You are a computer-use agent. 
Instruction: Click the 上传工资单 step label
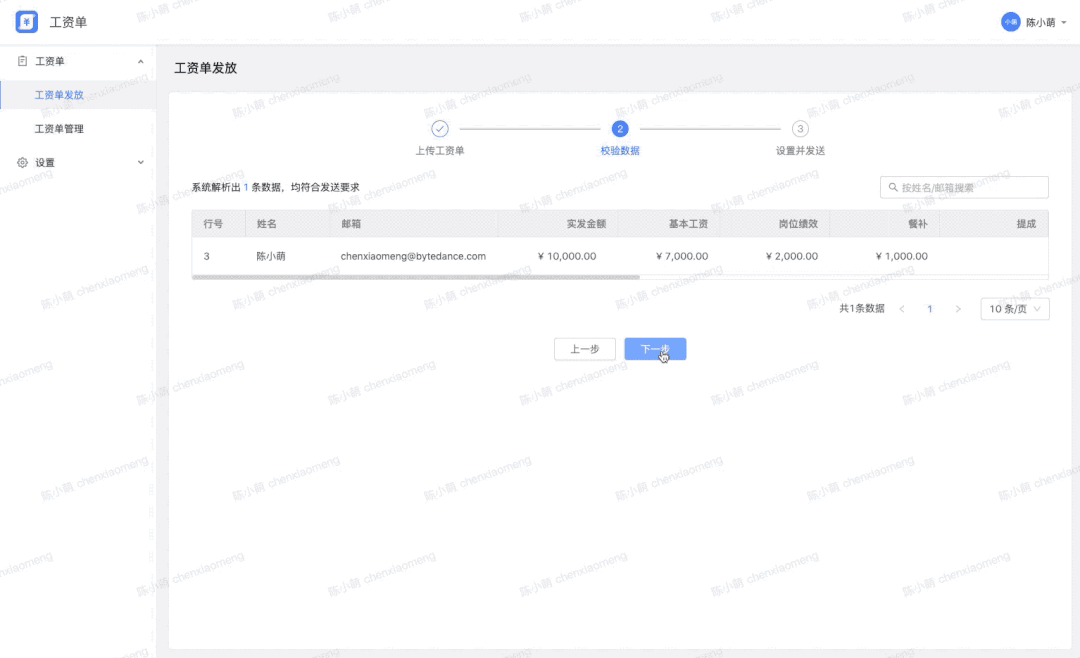[439, 151]
